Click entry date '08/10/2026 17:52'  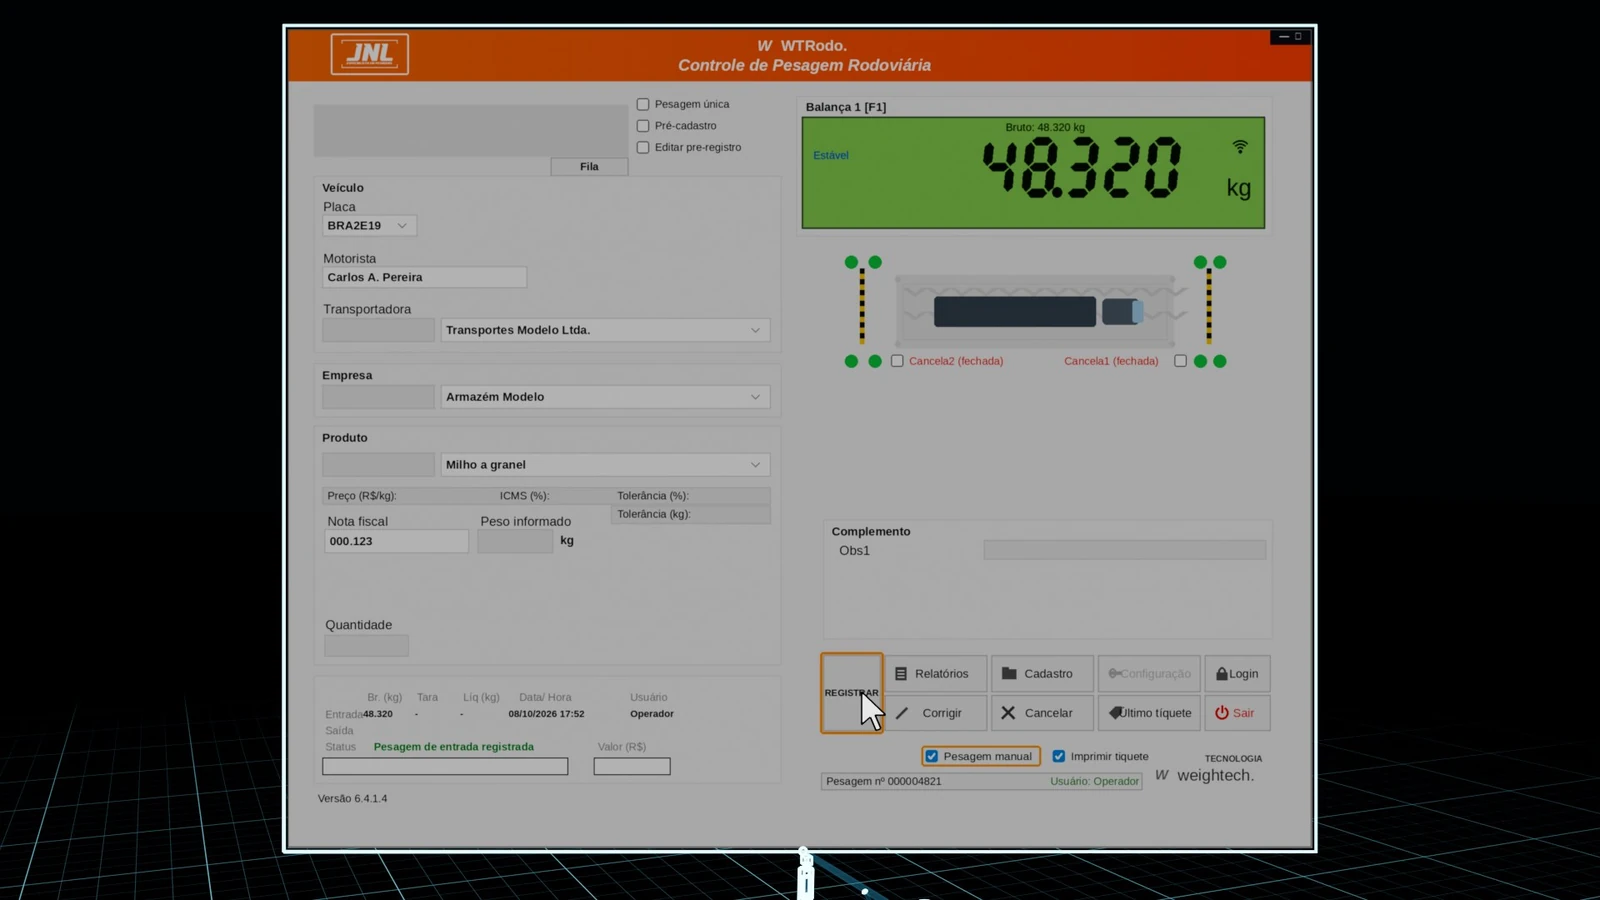coord(546,714)
